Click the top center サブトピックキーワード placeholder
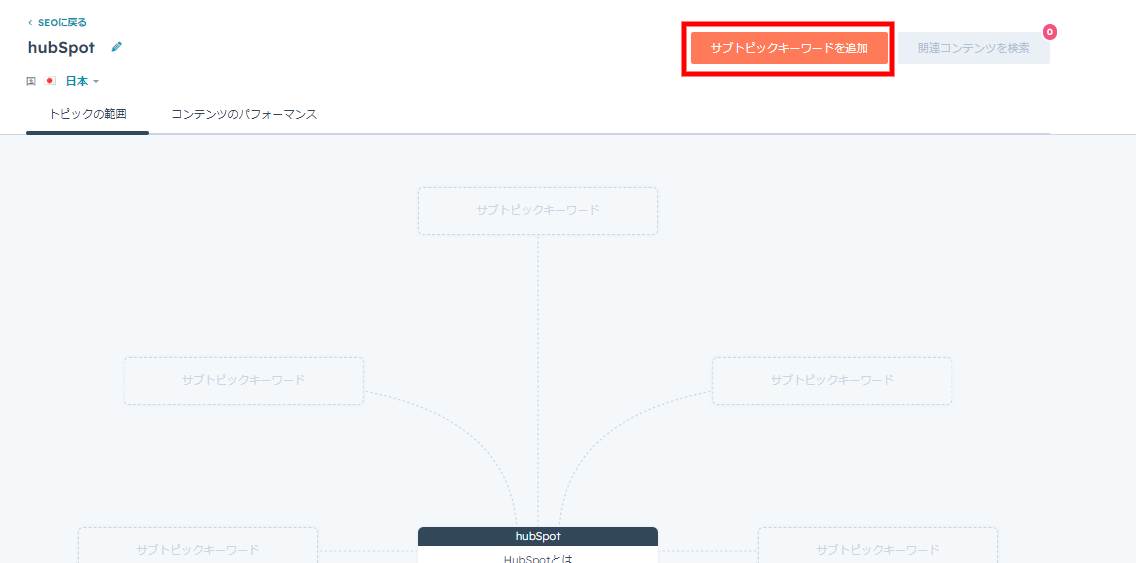This screenshot has height=563, width=1136. 538,211
